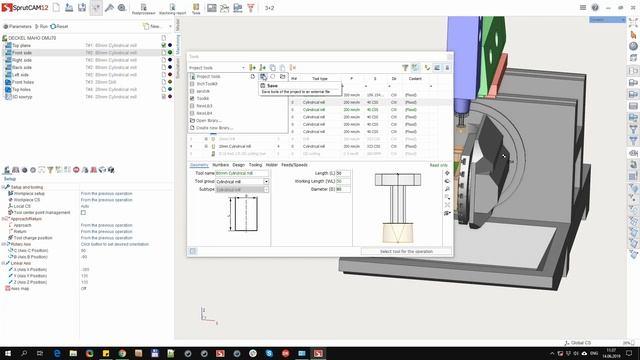Click Select tool for the operation button
Viewport: 640px width, 360px height.
click(x=406, y=251)
